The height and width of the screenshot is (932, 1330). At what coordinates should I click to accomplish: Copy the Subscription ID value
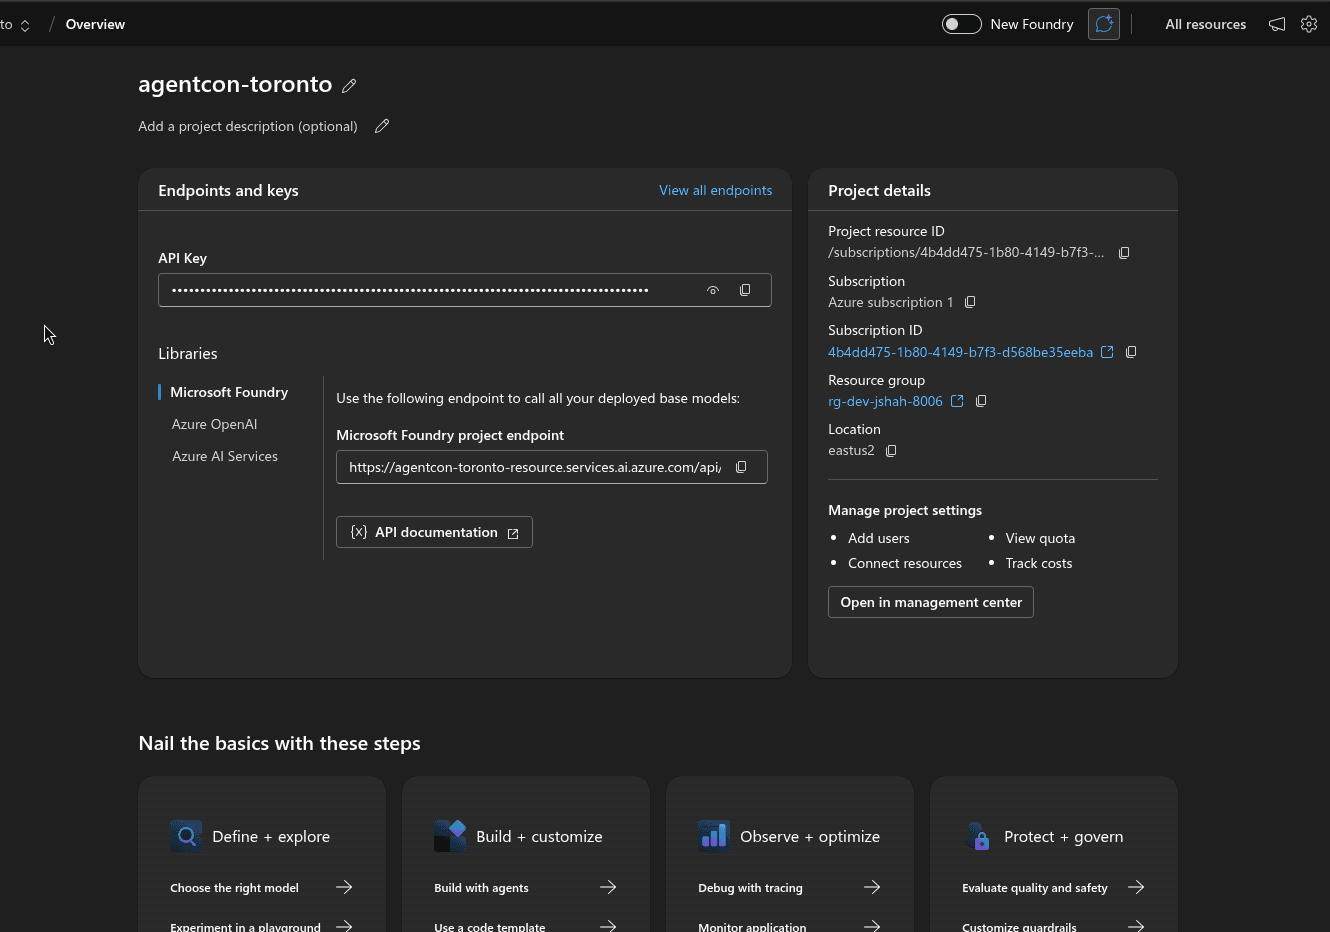click(x=1131, y=352)
